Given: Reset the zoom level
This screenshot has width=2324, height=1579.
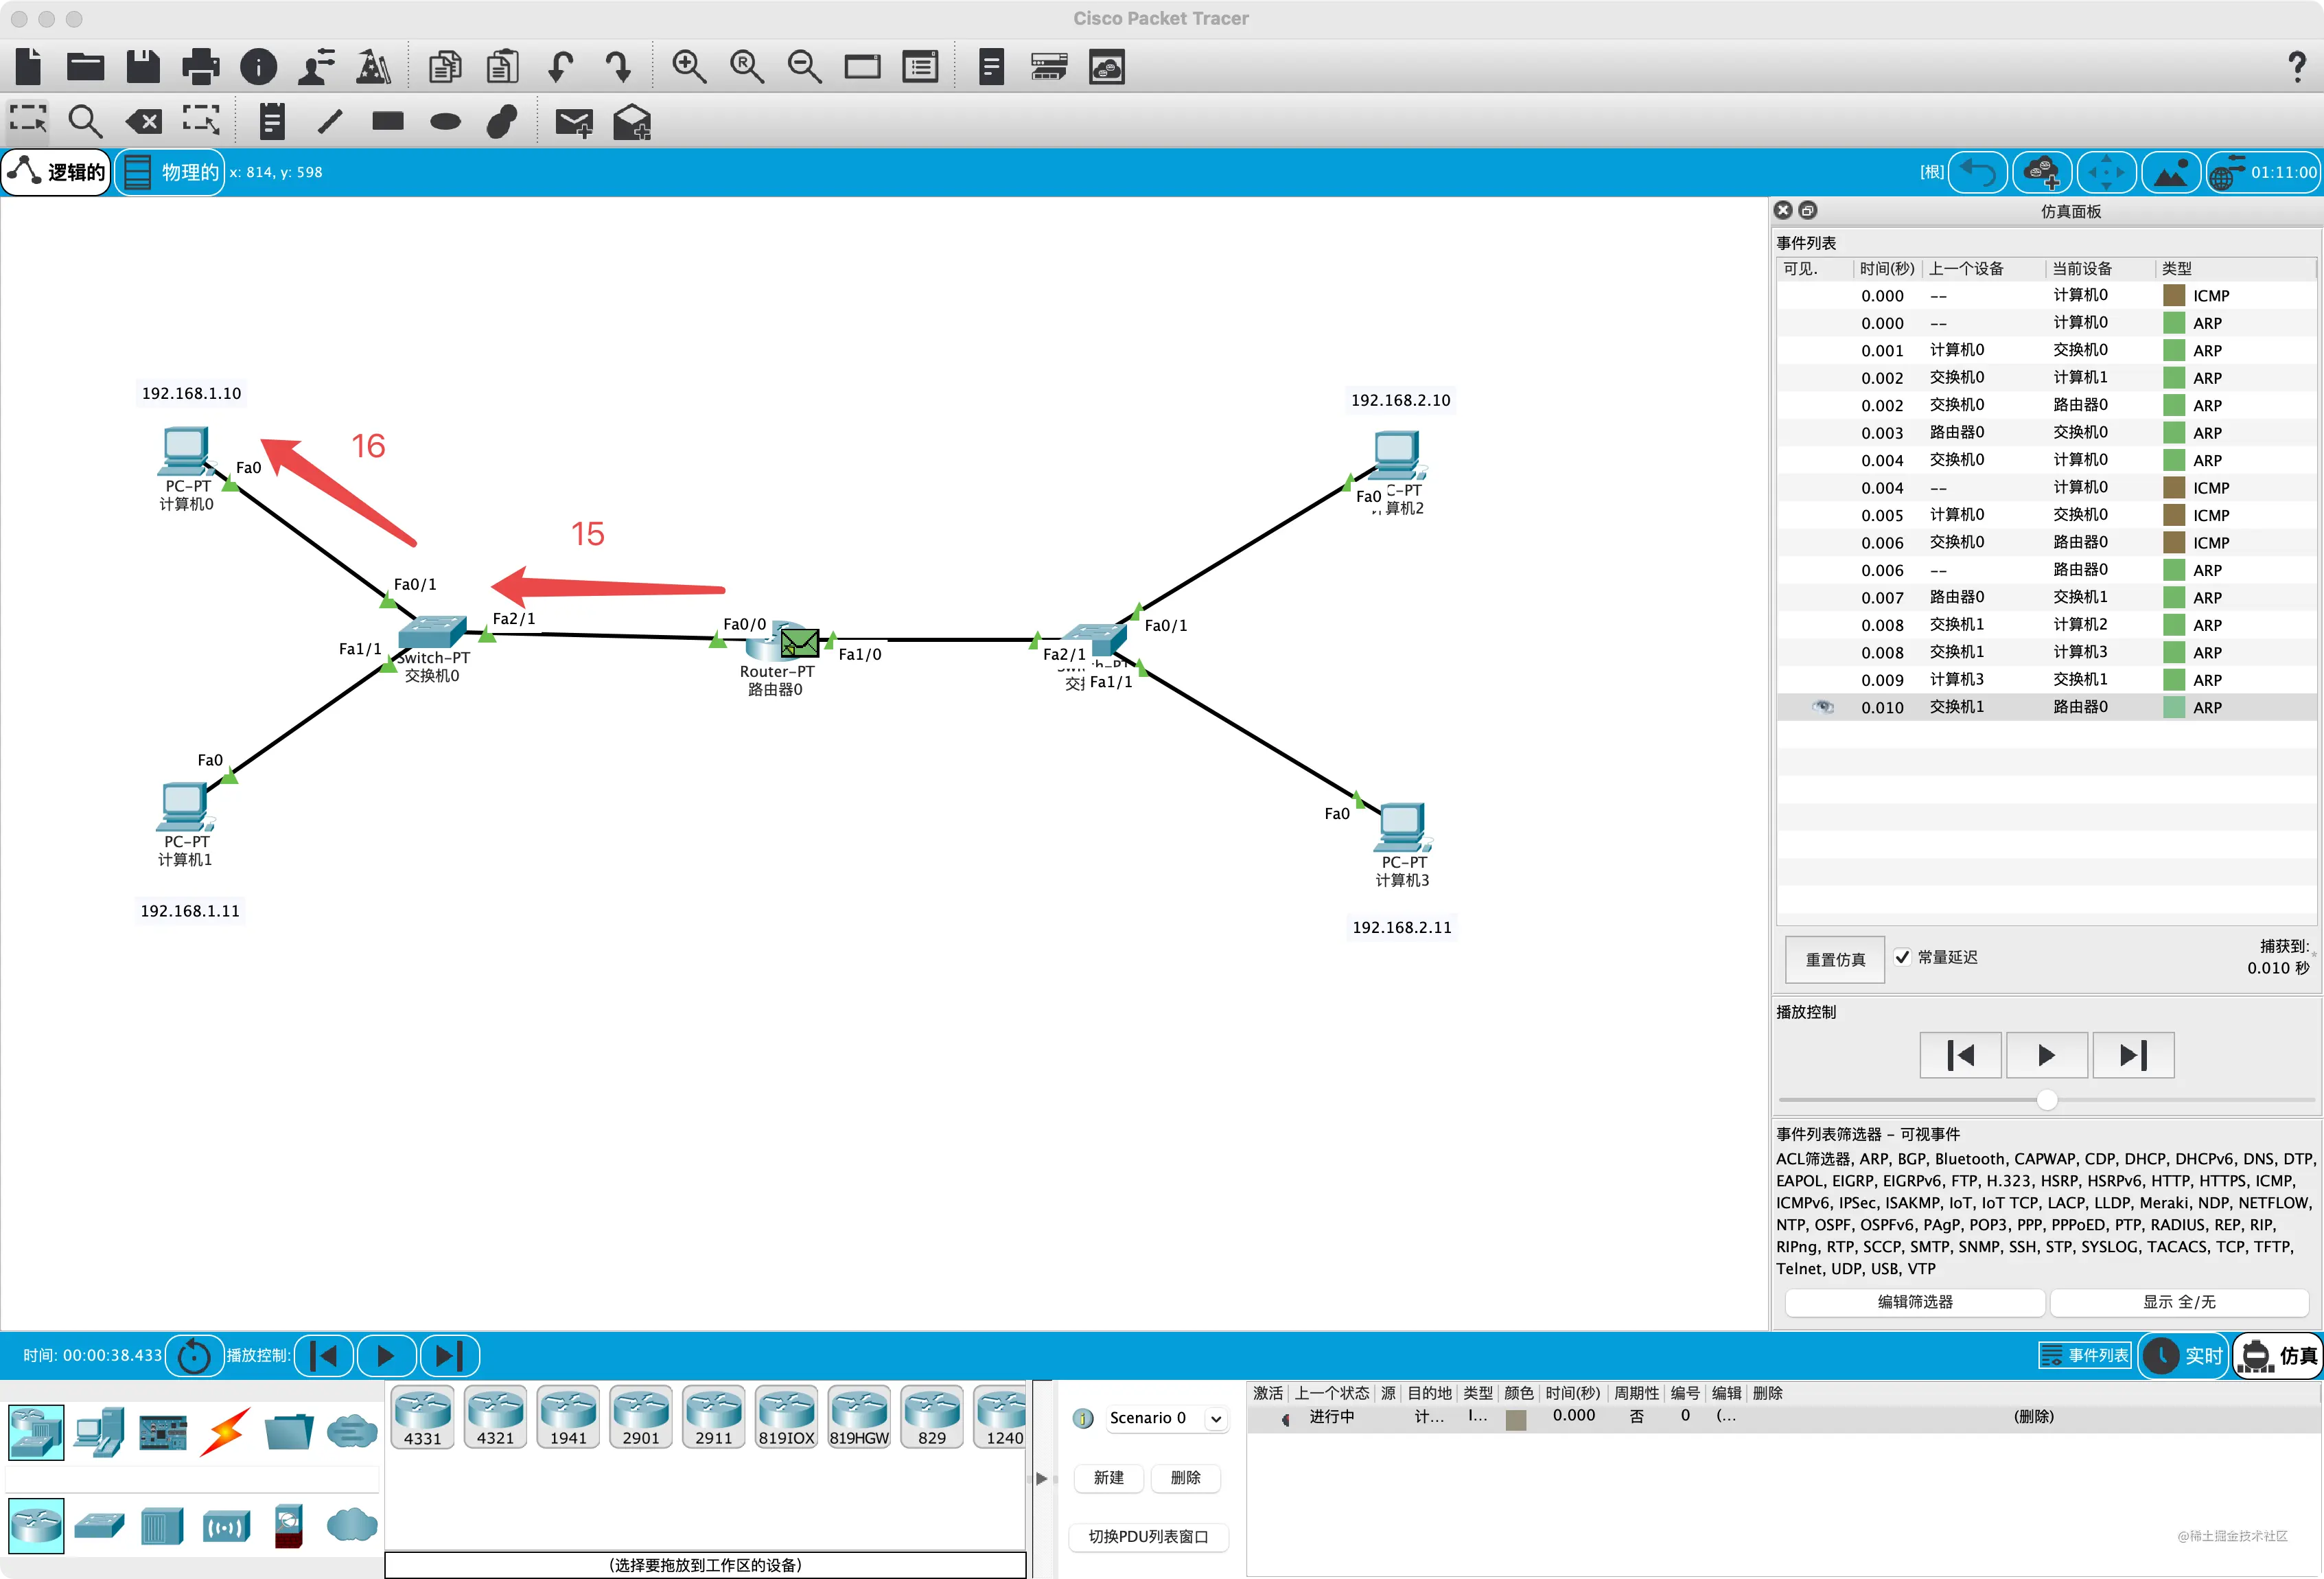Looking at the screenshot, I should pyautogui.click(x=747, y=67).
